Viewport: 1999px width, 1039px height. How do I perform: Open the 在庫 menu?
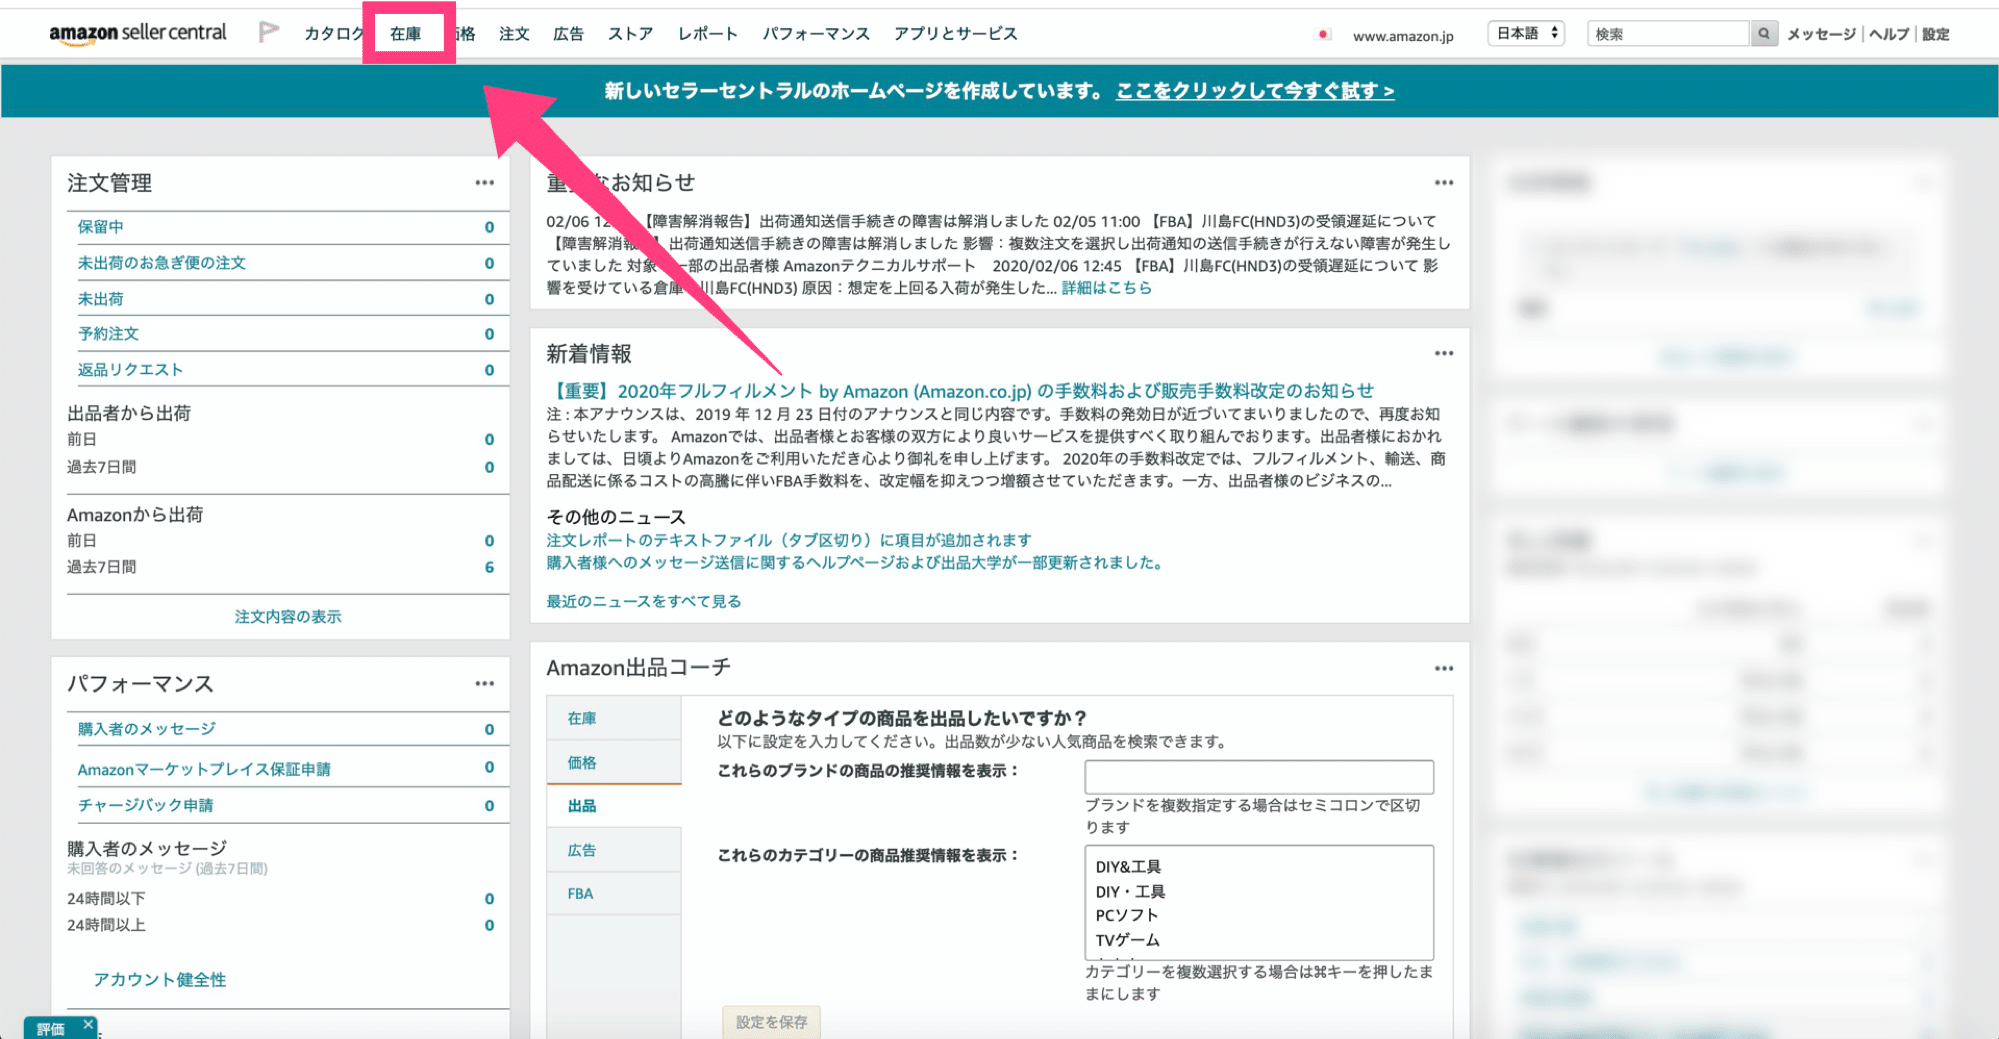406,34
